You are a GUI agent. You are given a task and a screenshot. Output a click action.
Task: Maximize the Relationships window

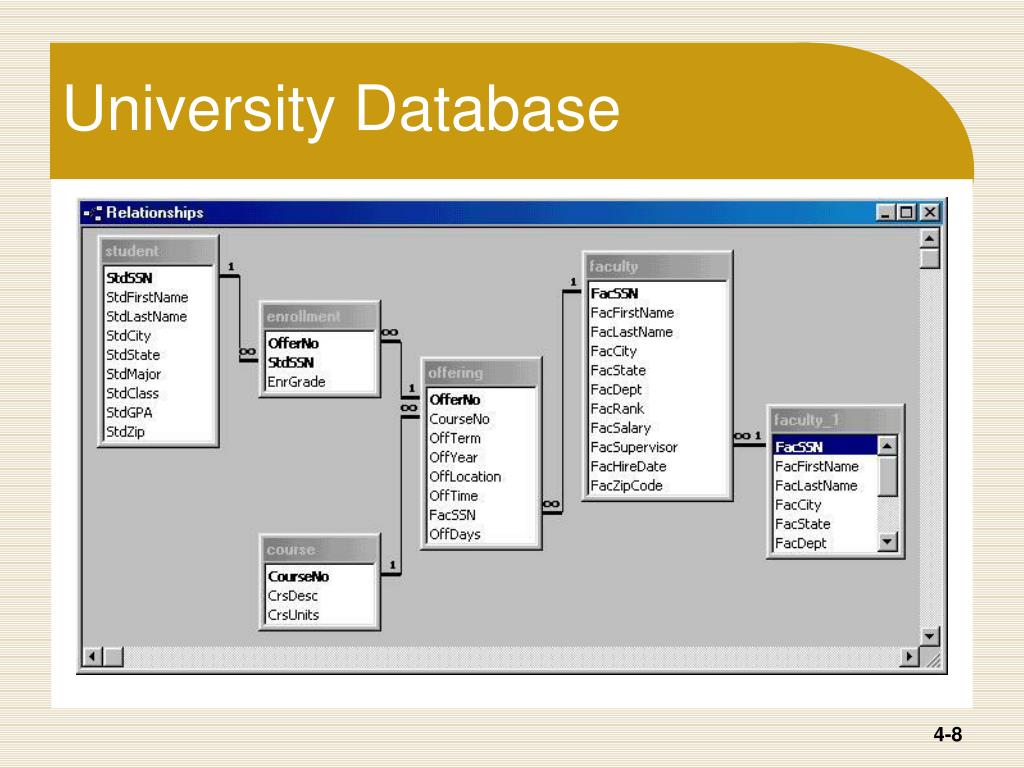[906, 212]
